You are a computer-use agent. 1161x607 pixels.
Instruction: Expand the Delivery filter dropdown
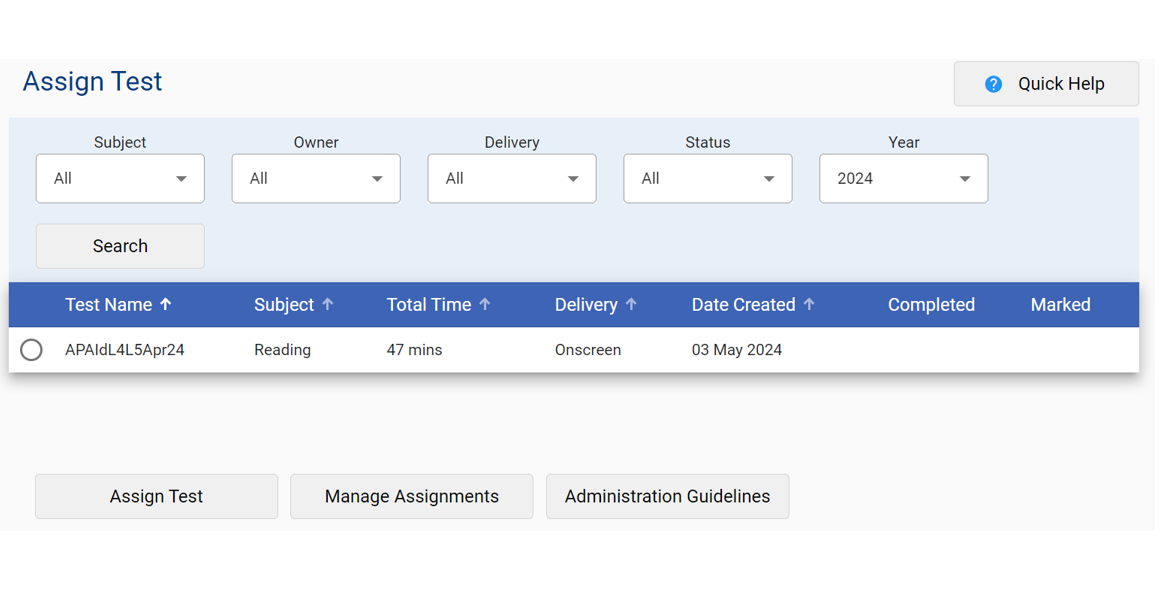(512, 178)
